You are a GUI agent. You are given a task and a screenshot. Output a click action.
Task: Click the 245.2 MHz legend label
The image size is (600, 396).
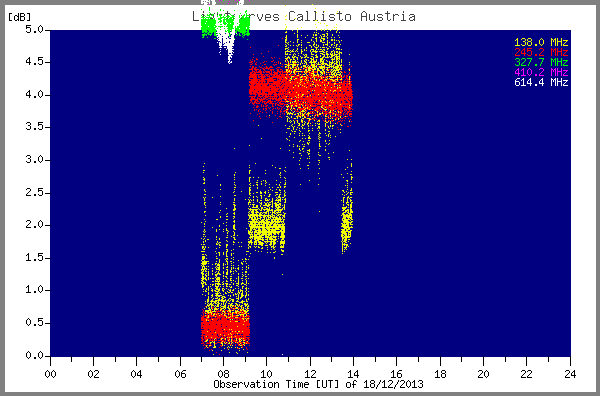click(541, 52)
